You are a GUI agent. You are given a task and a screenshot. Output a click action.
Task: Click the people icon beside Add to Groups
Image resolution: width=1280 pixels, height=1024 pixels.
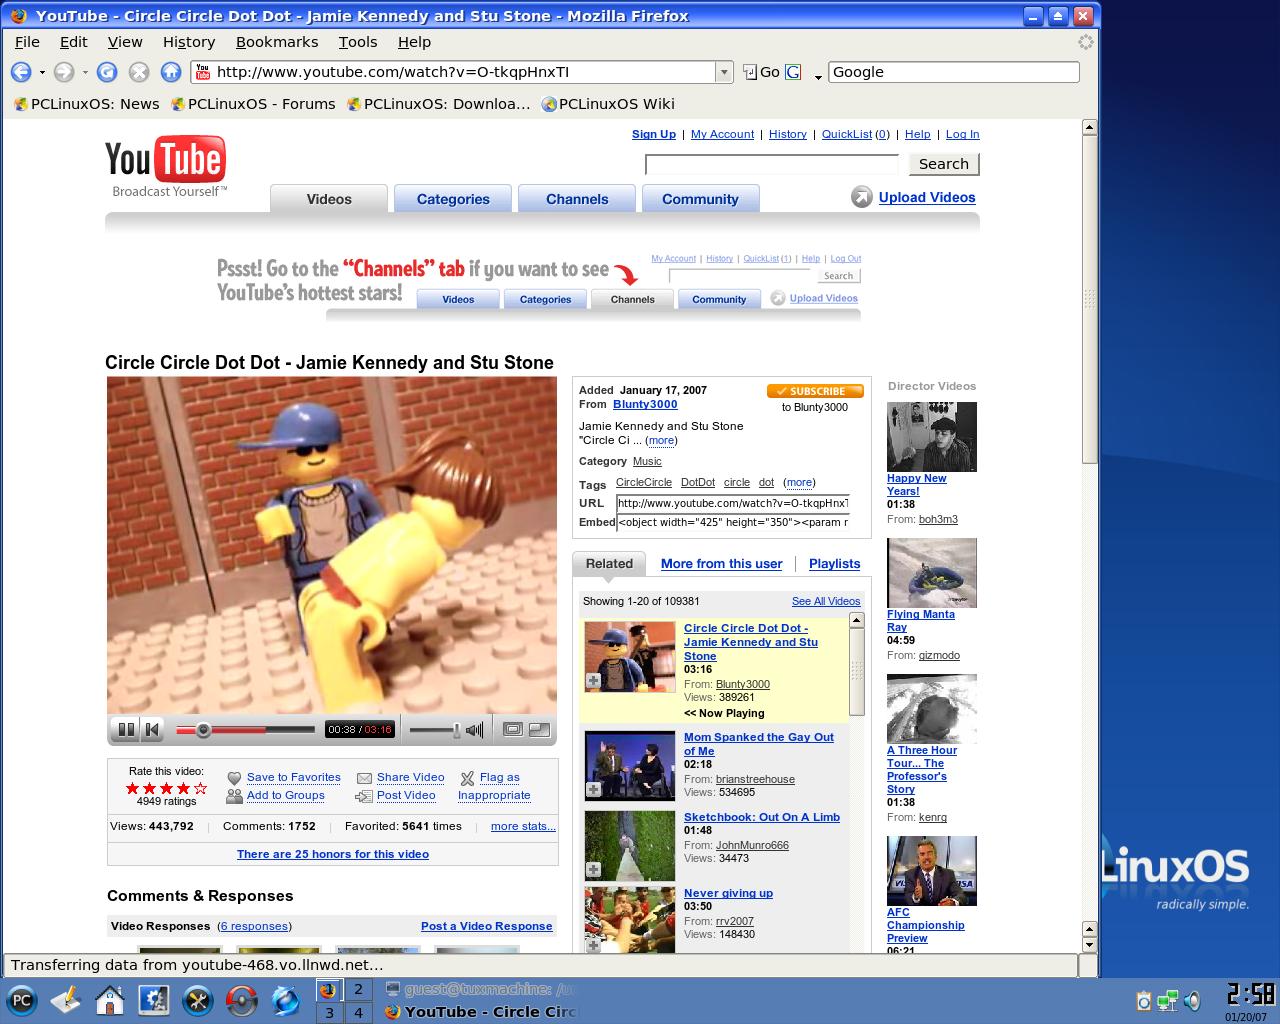[234, 796]
